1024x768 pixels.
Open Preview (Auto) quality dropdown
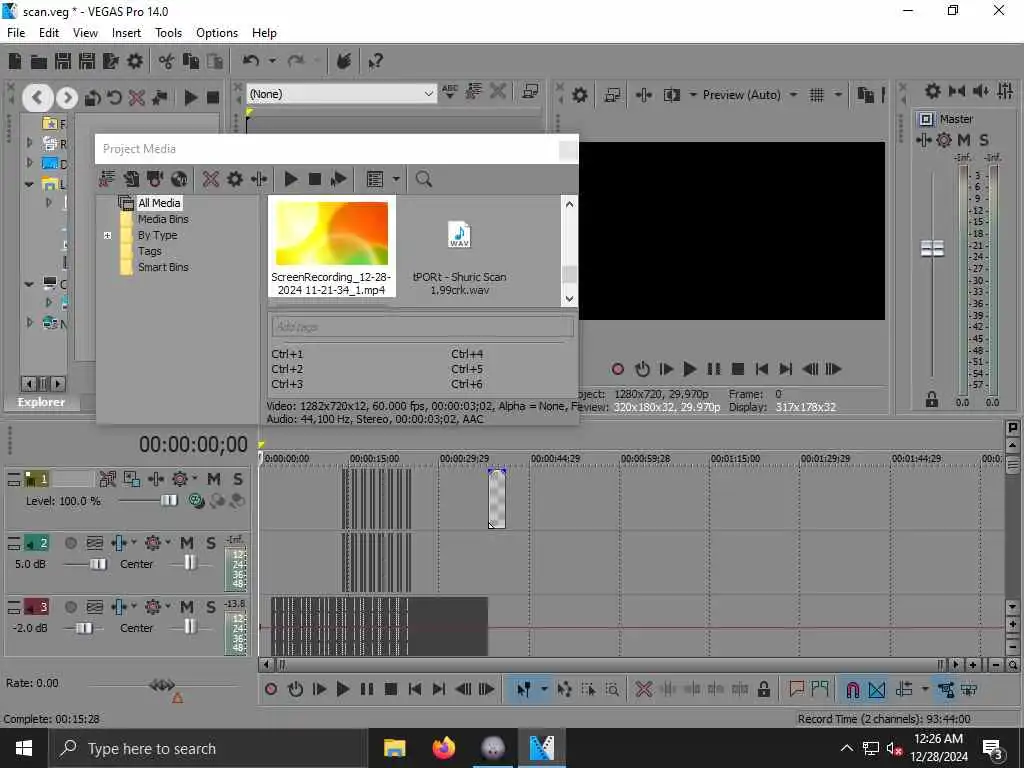(x=793, y=95)
